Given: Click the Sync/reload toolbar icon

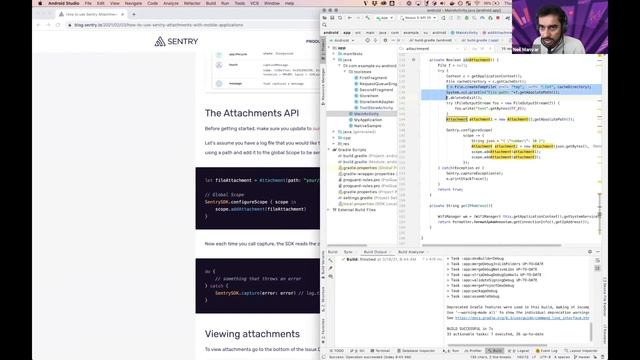Looking at the screenshot, I should [340, 18].
